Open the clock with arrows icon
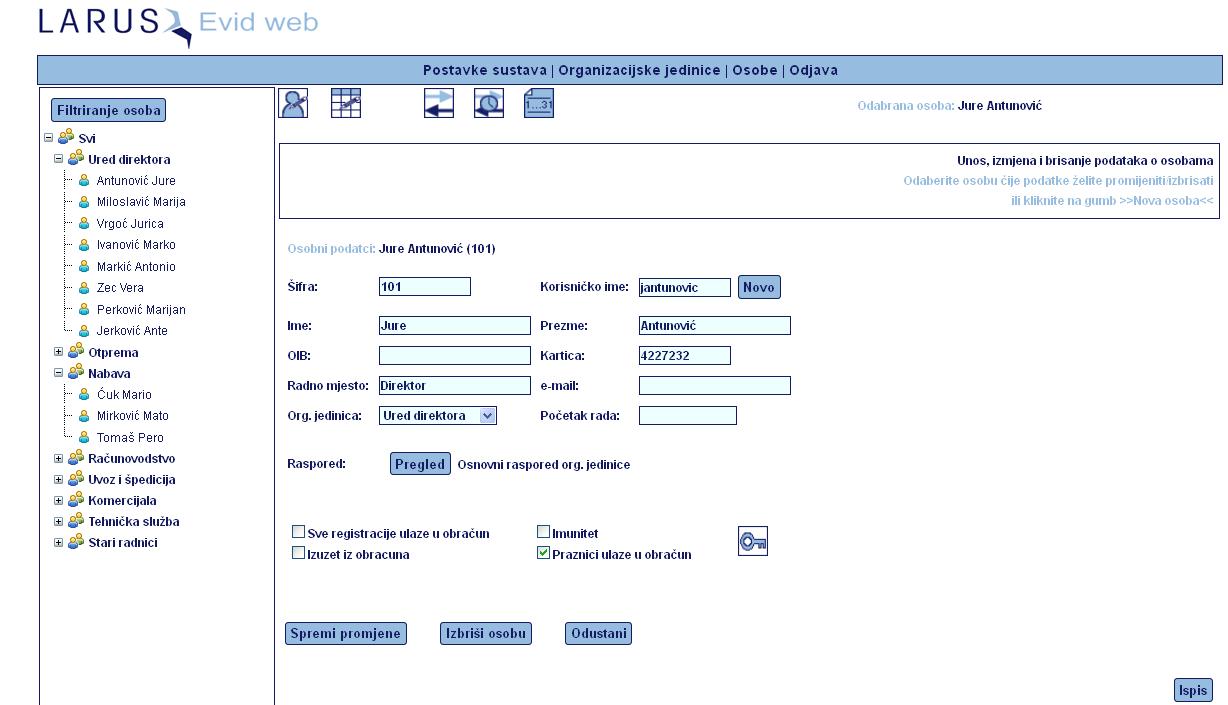The height and width of the screenshot is (705, 1228). [489, 103]
